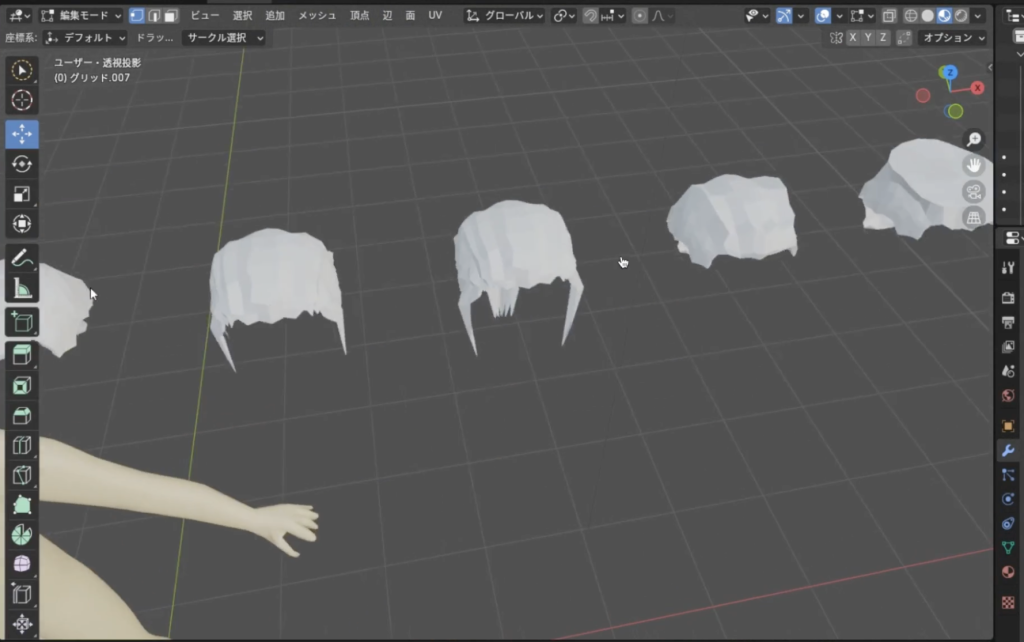This screenshot has width=1024, height=642.
Task: Open the 選択 menu
Action: point(242,16)
